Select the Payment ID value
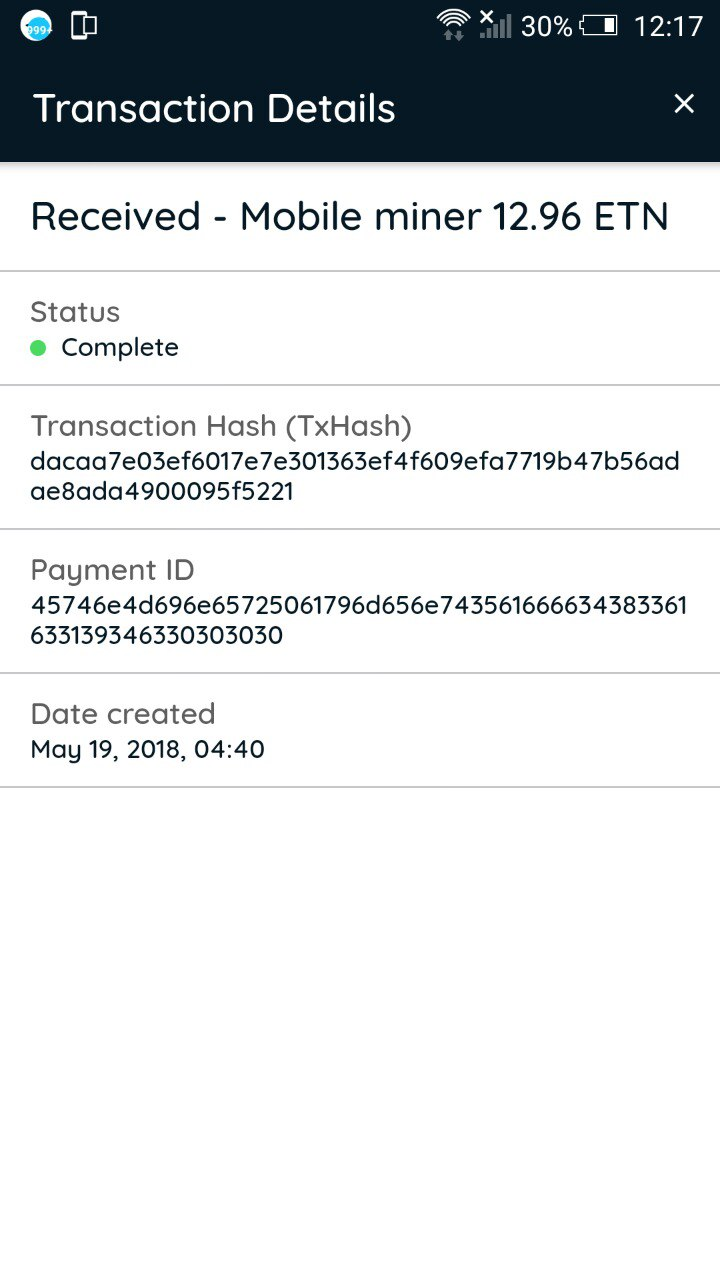This screenshot has height=1280, width=720. (x=358, y=620)
